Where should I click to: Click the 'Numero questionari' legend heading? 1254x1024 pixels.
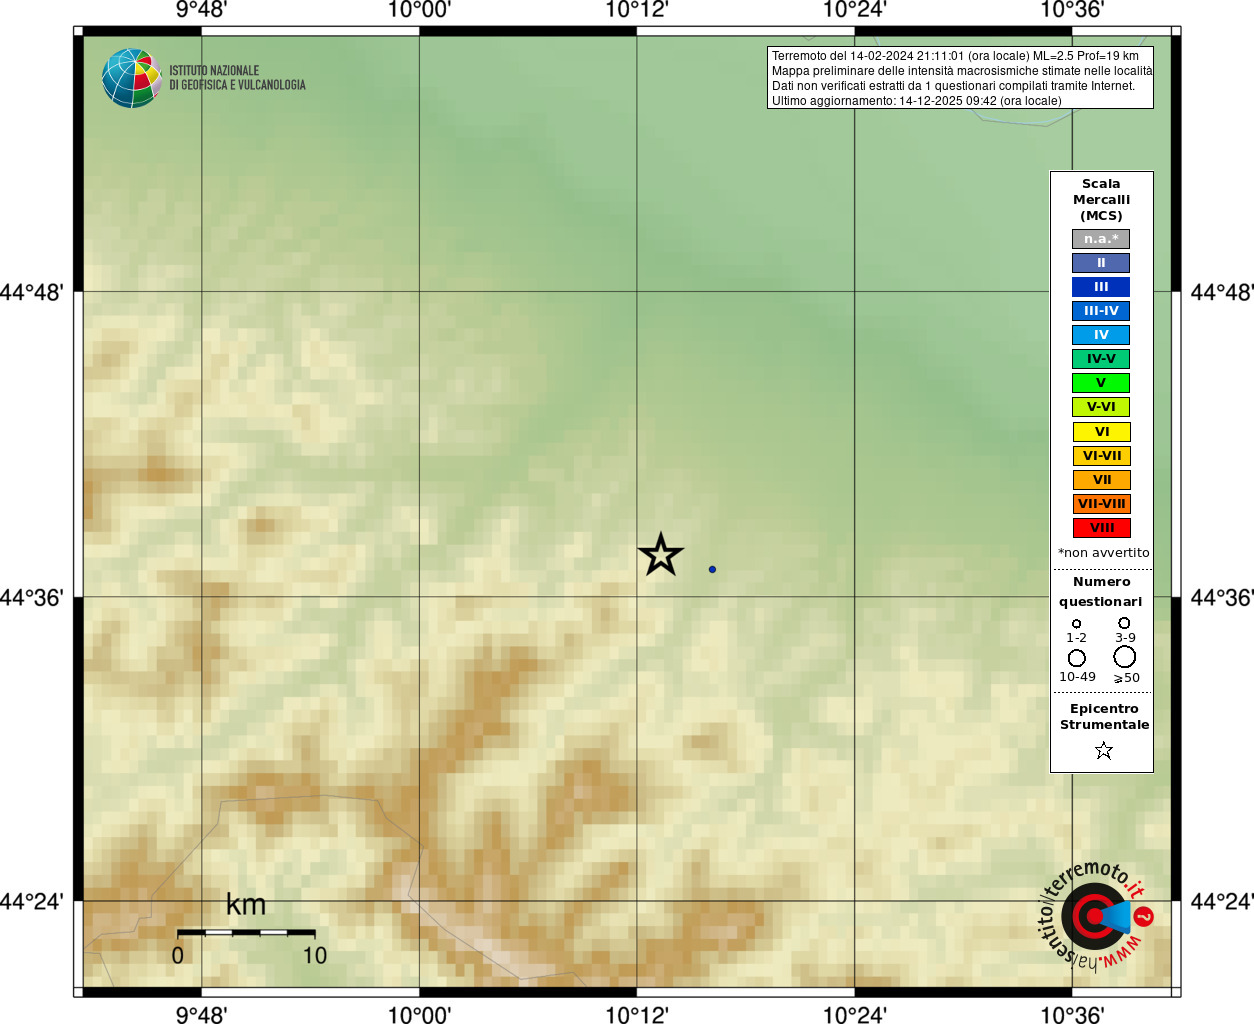coord(1101,592)
